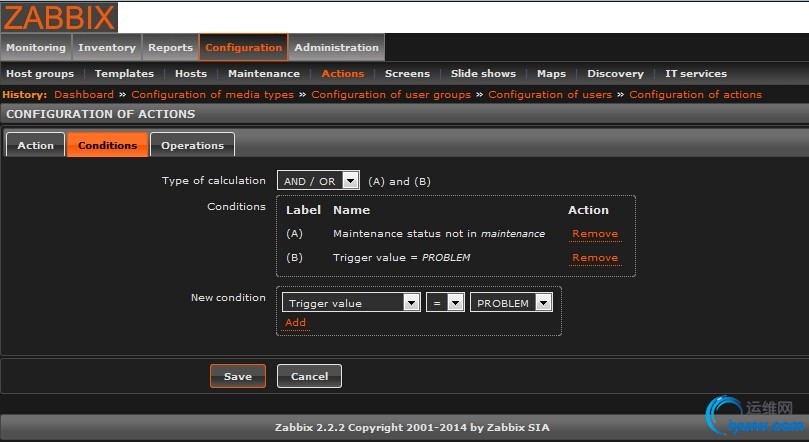Go to Slide shows submenu

coord(483,74)
